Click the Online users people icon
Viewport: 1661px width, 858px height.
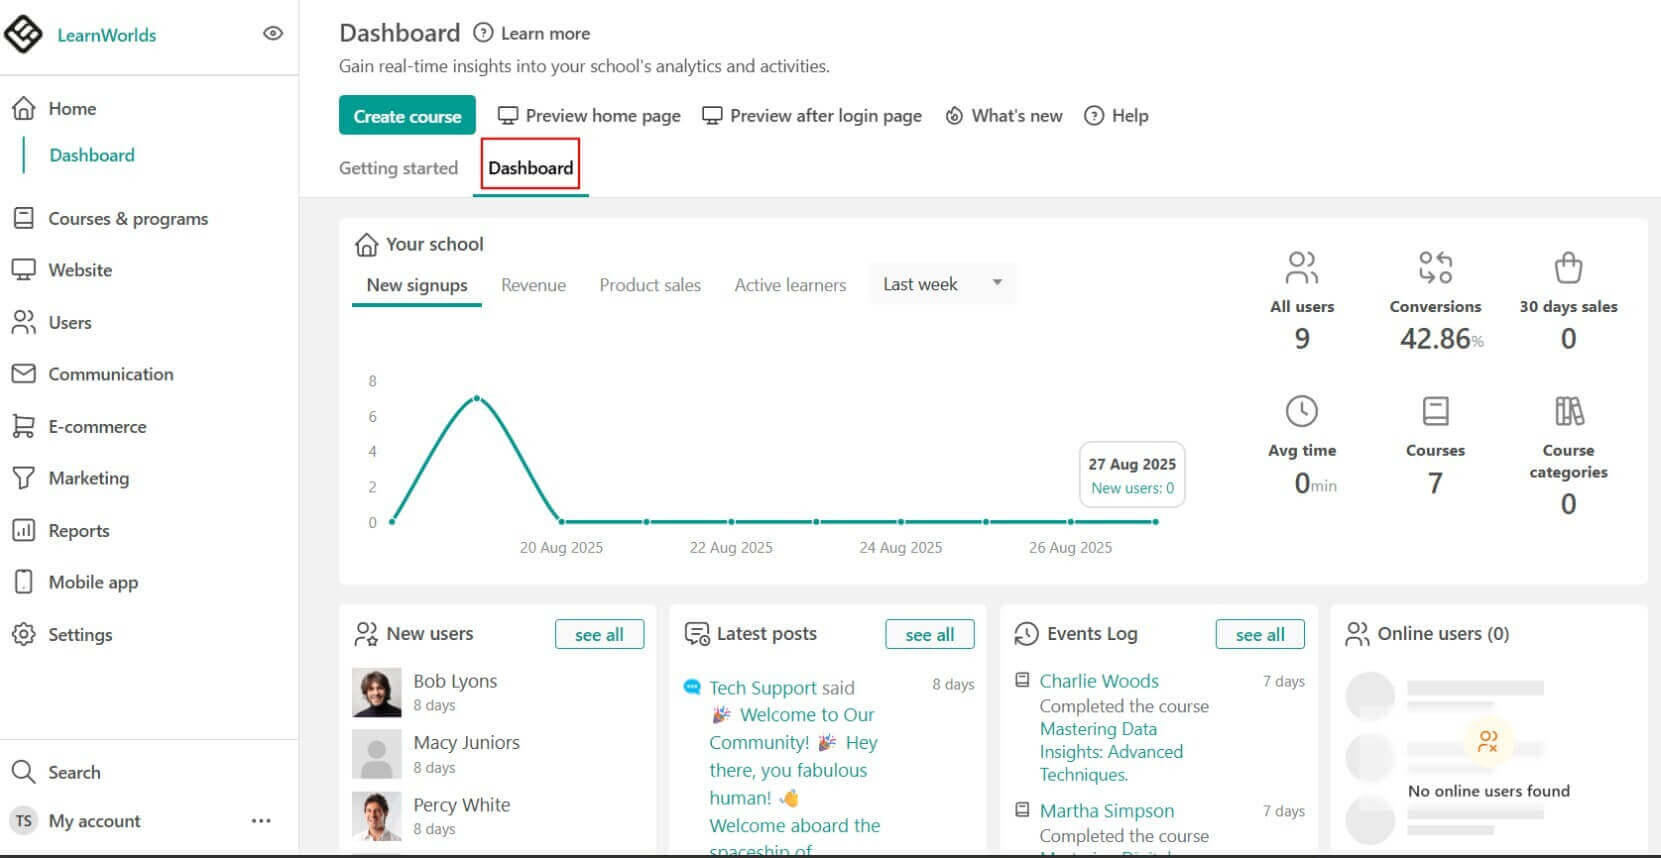click(x=1357, y=634)
